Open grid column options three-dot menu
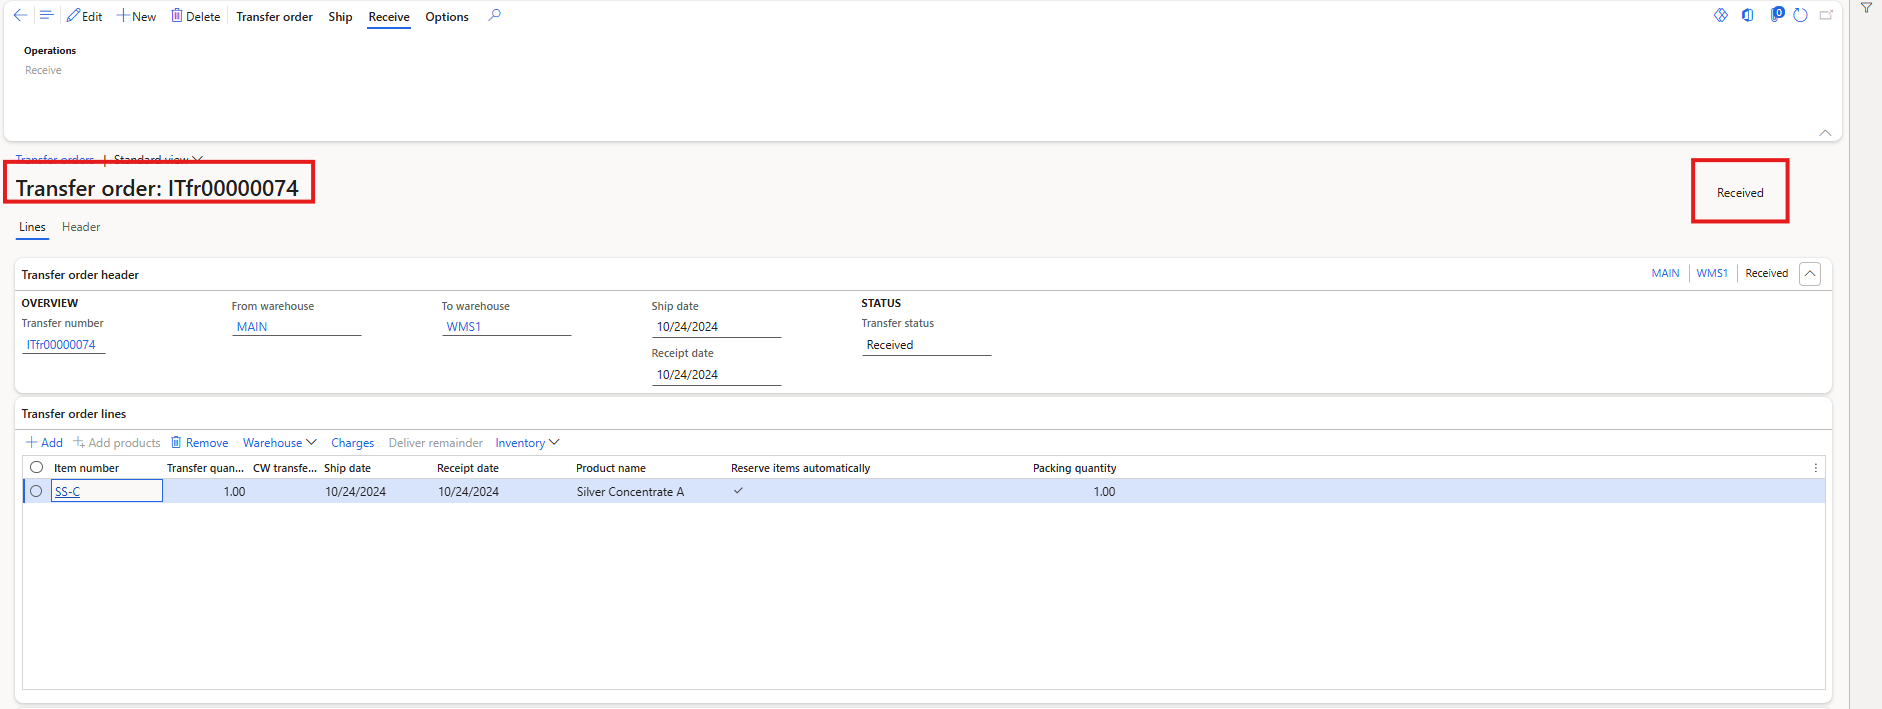Screen dimensions: 1882x709 [x=1815, y=468]
